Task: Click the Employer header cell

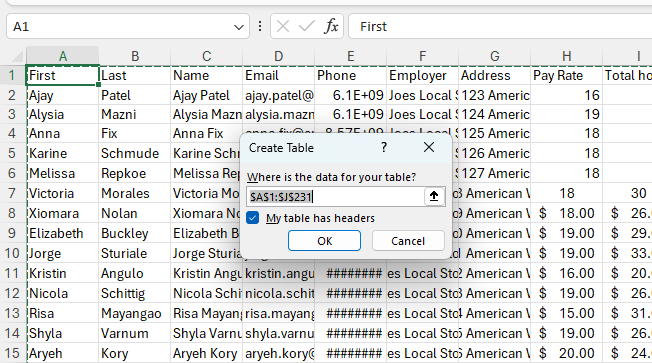Action: pyautogui.click(x=422, y=75)
